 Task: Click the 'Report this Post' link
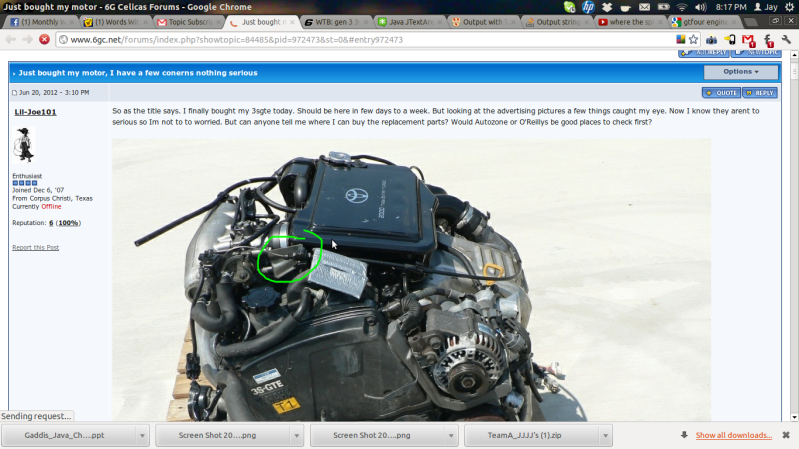(36, 247)
